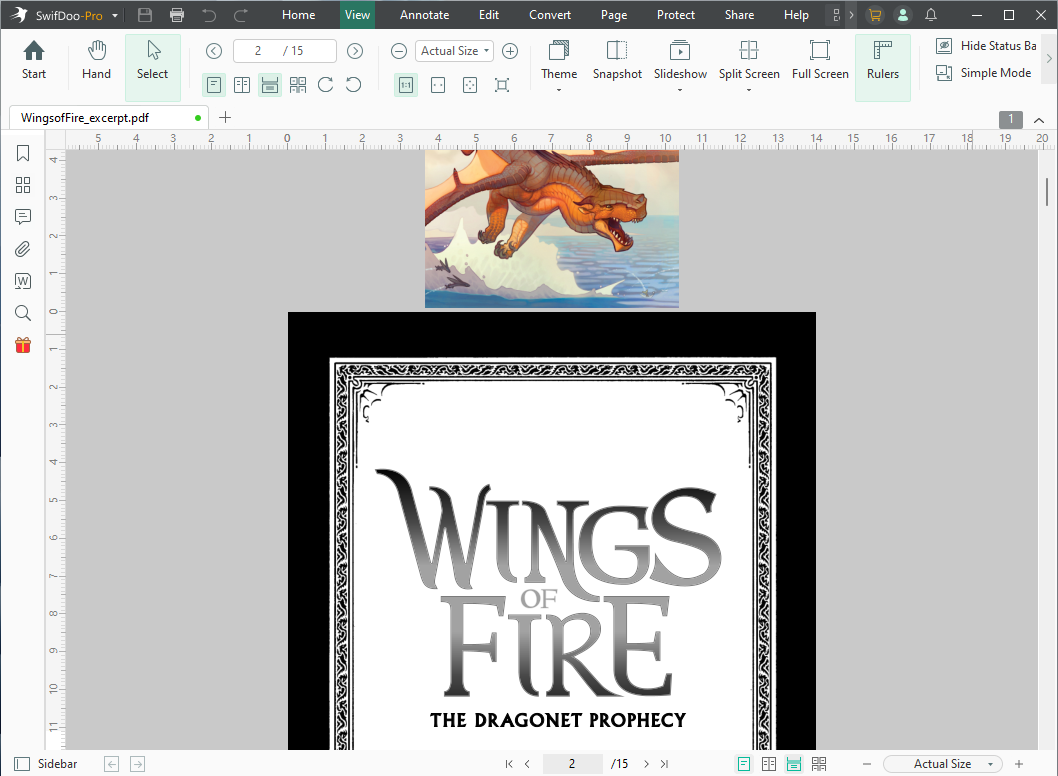Jump to the first page in the status bar
This screenshot has width=1058, height=776.
(x=509, y=764)
